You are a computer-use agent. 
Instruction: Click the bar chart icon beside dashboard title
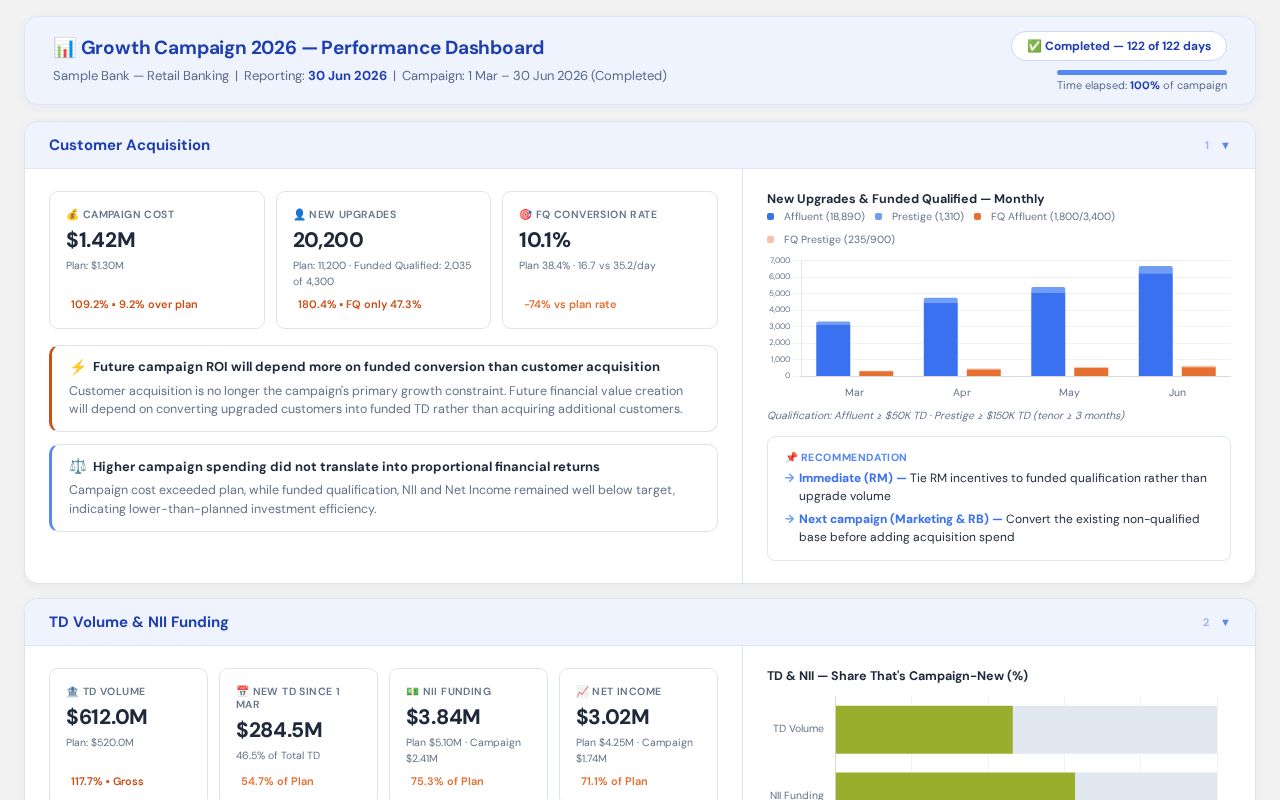64,48
